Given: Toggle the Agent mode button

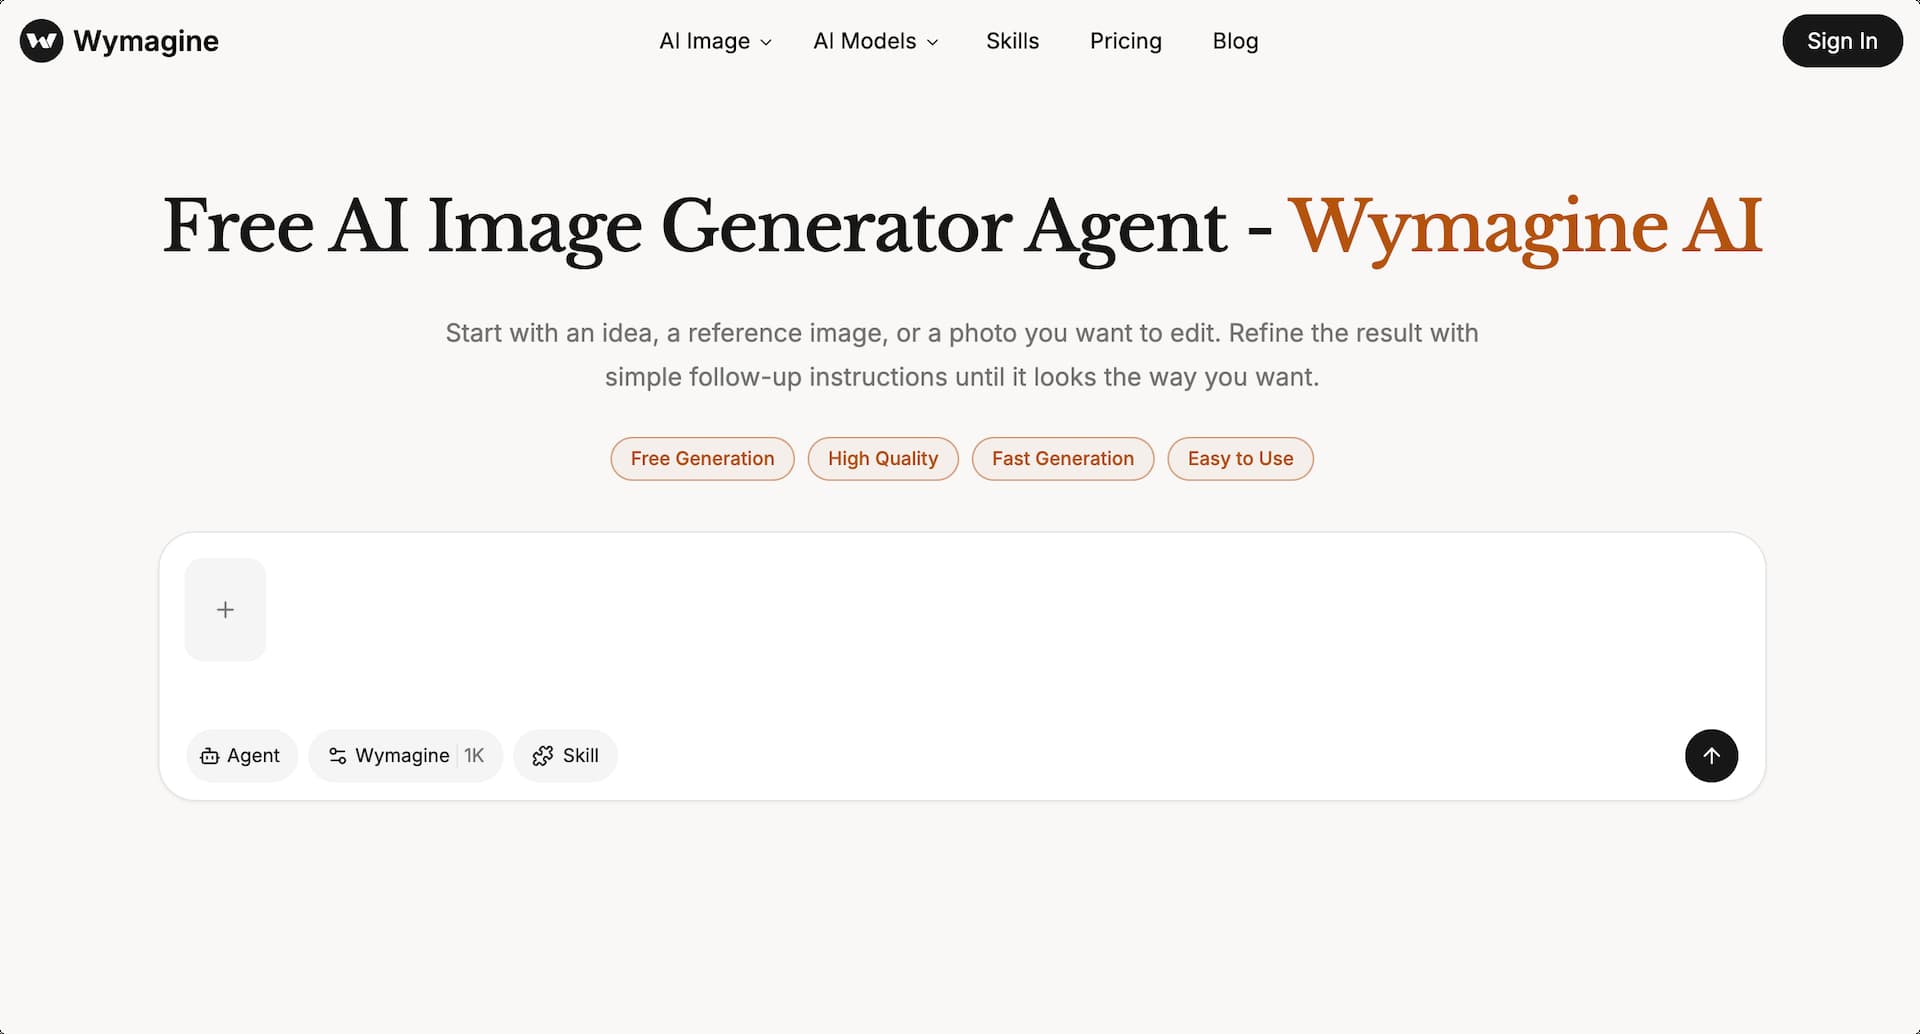Looking at the screenshot, I should (x=241, y=755).
